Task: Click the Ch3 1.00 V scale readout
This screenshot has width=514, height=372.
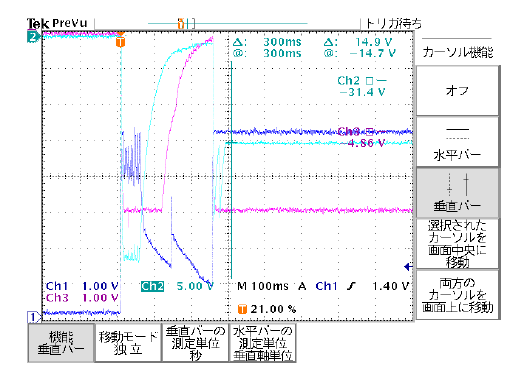Action: [x=82, y=297]
